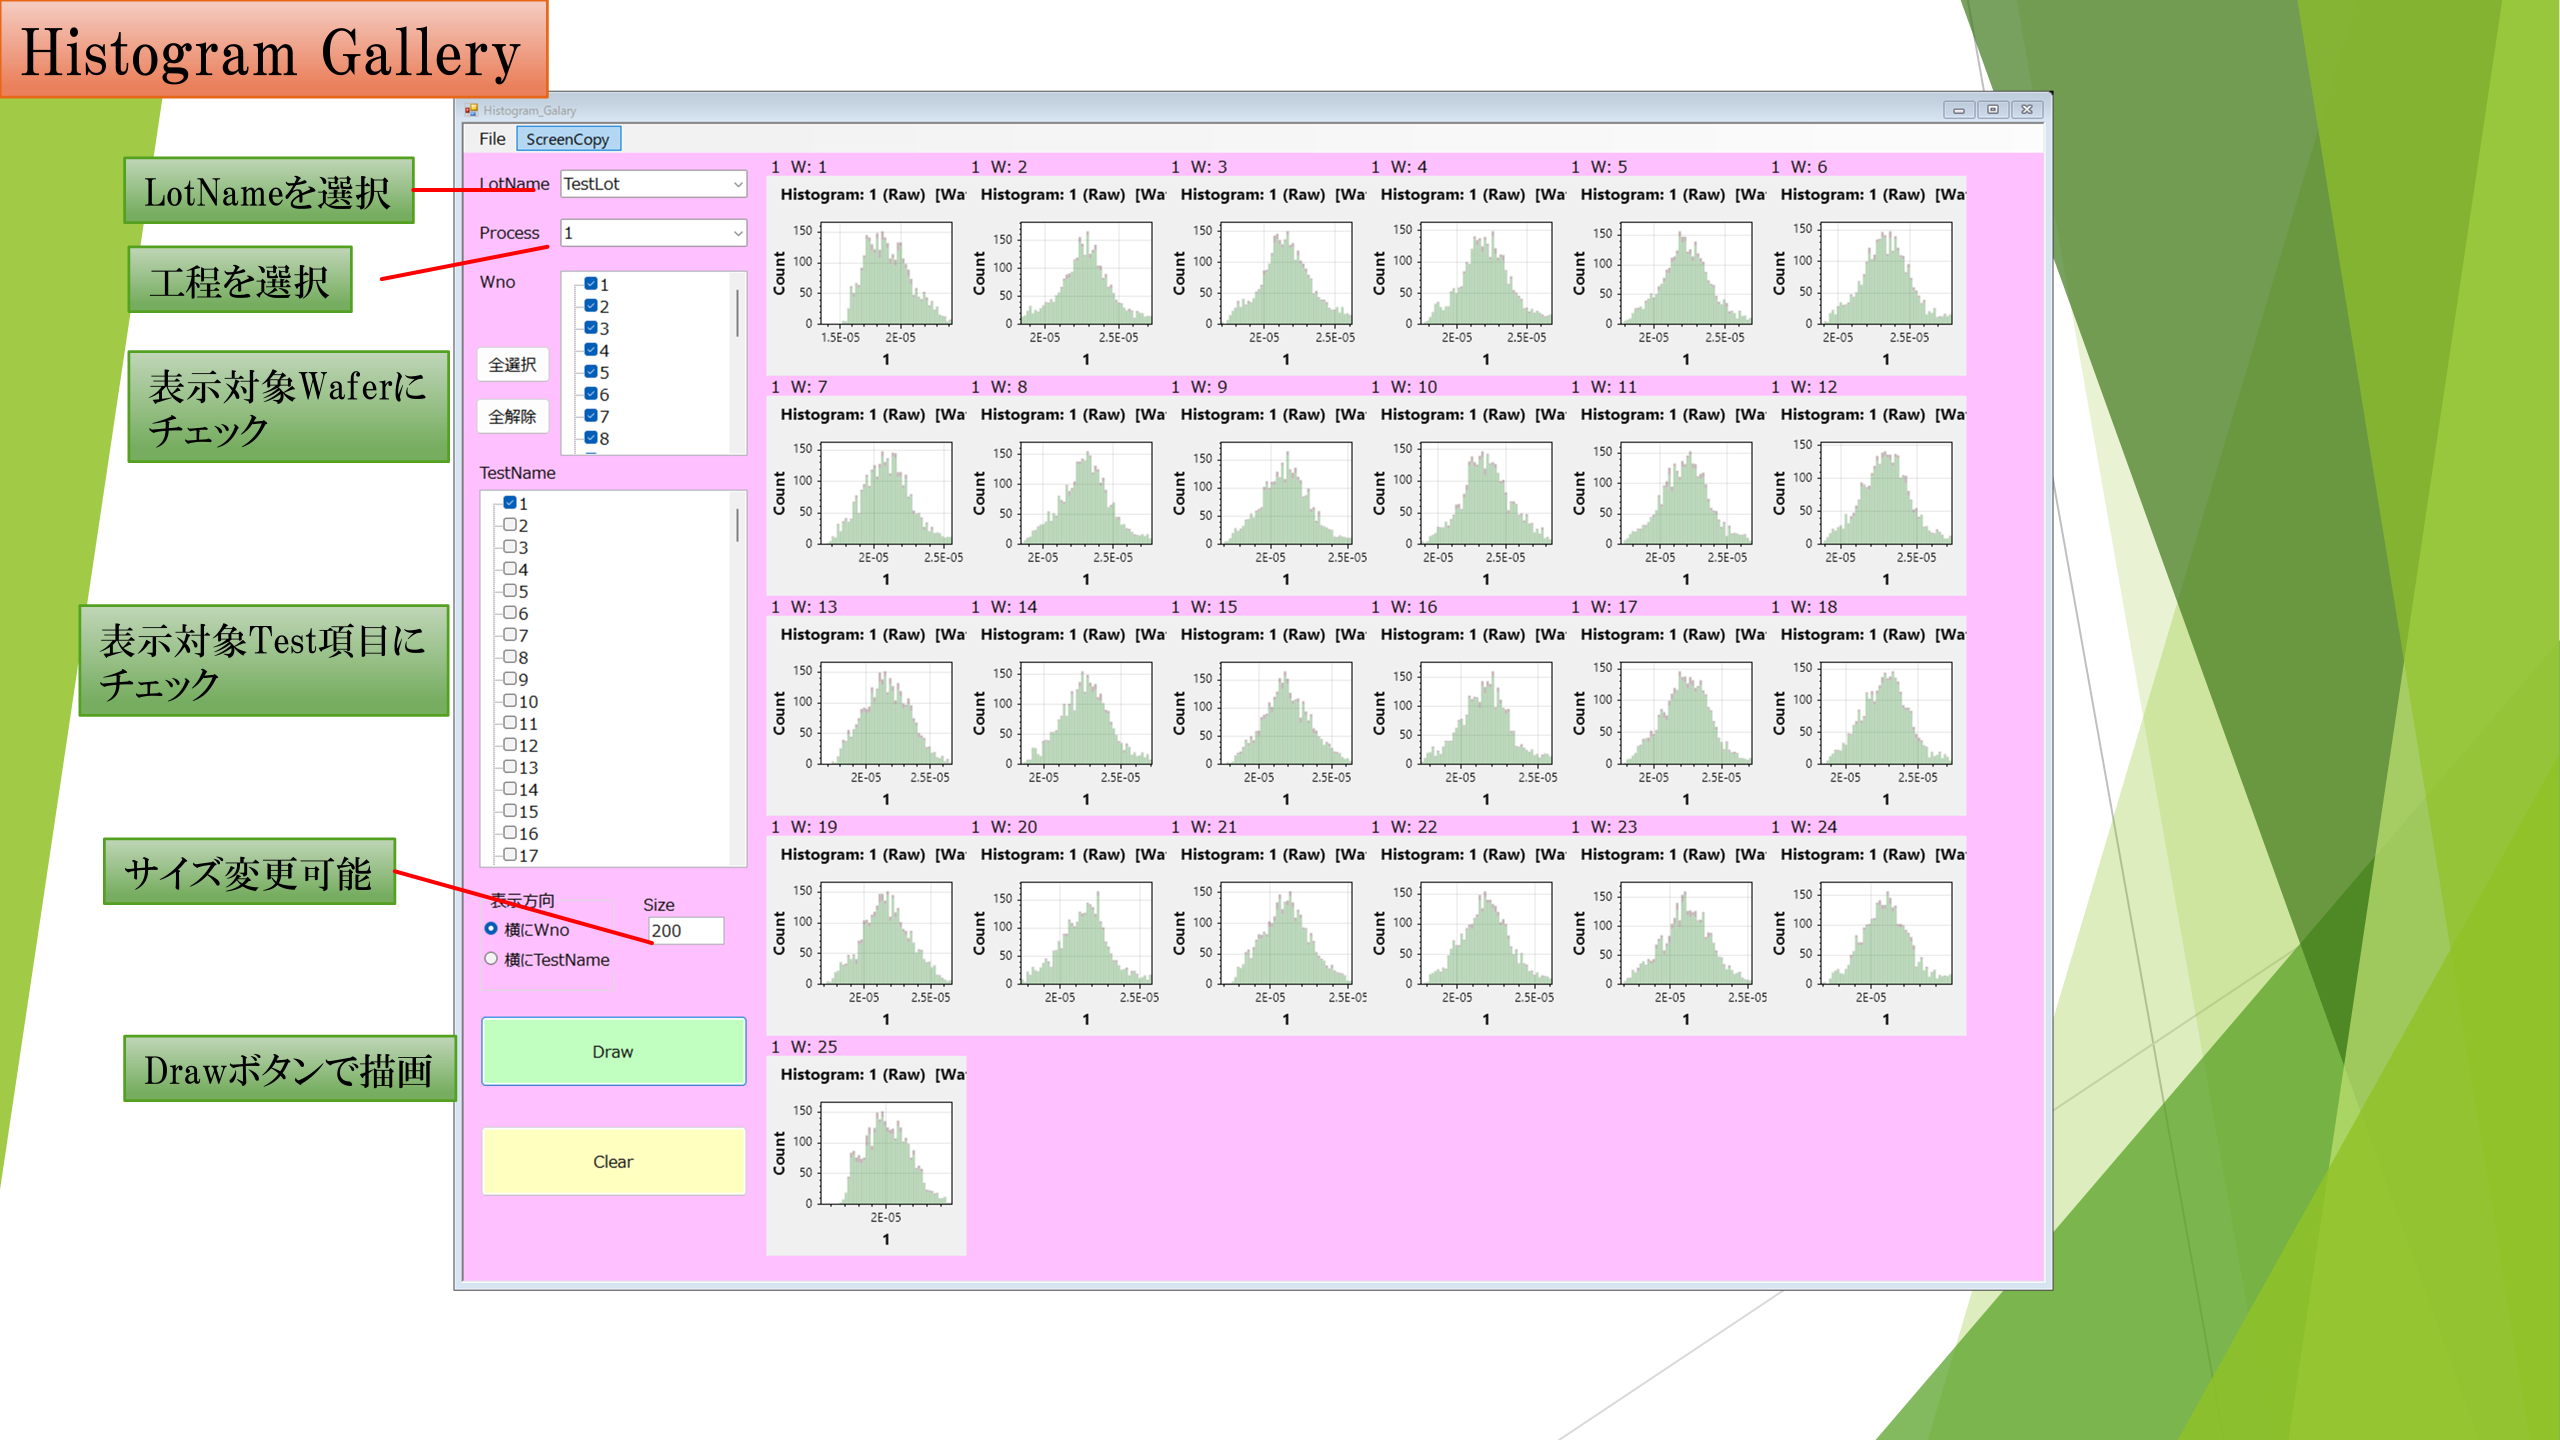Screen dimensions: 2560x1440
Task: Click the maximize window icon
Action: coord(1993,110)
